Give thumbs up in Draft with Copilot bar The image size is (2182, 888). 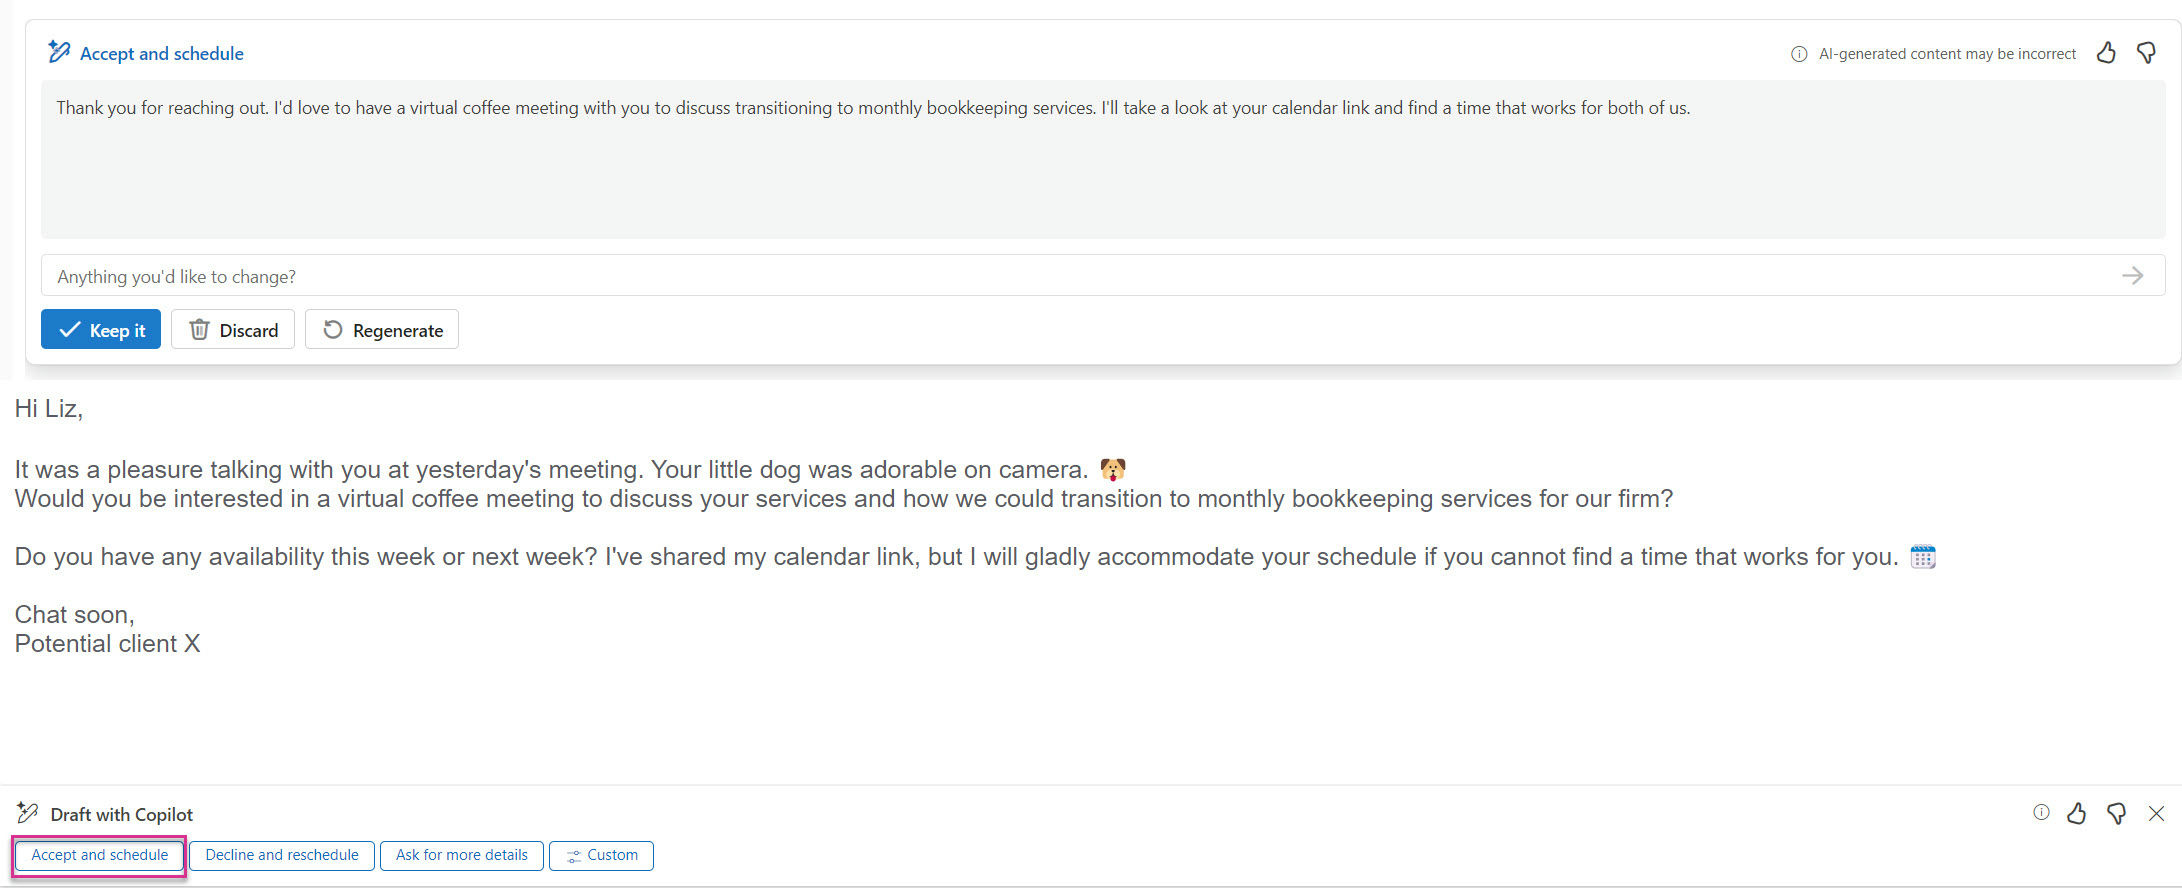[x=2077, y=814]
